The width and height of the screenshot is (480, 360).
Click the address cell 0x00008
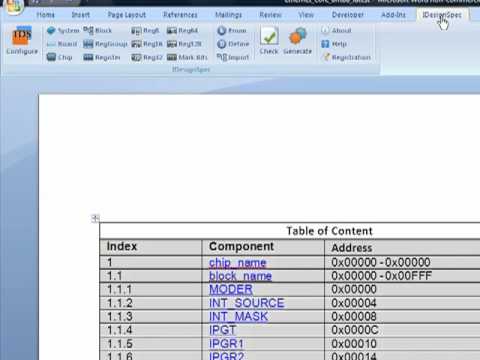pos(354,316)
